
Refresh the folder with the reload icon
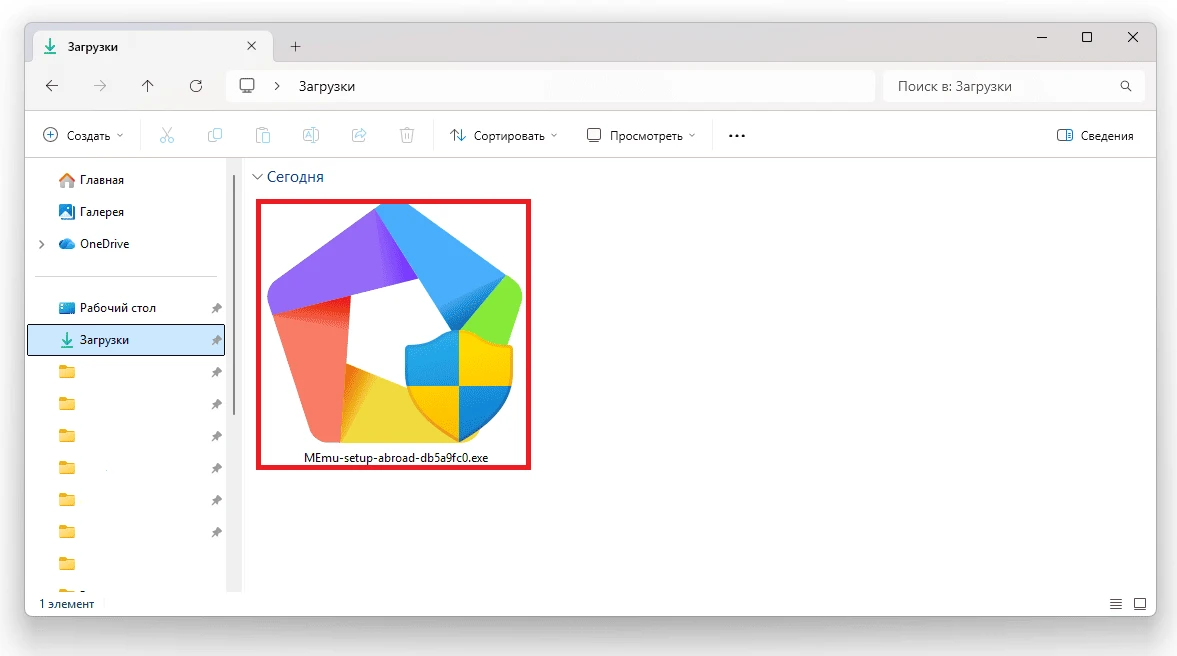coord(196,86)
